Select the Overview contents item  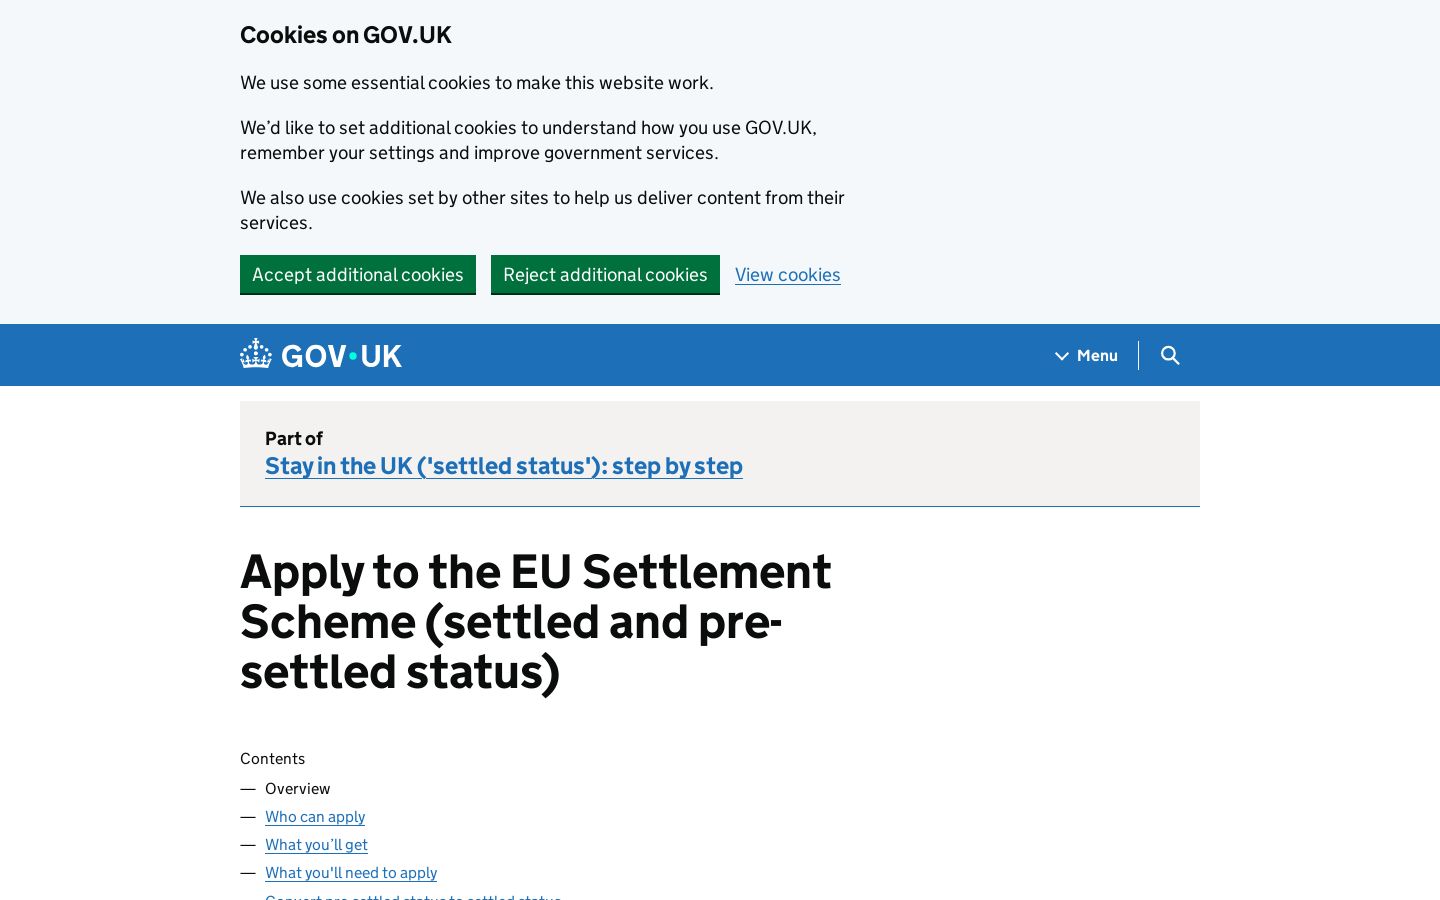297,788
